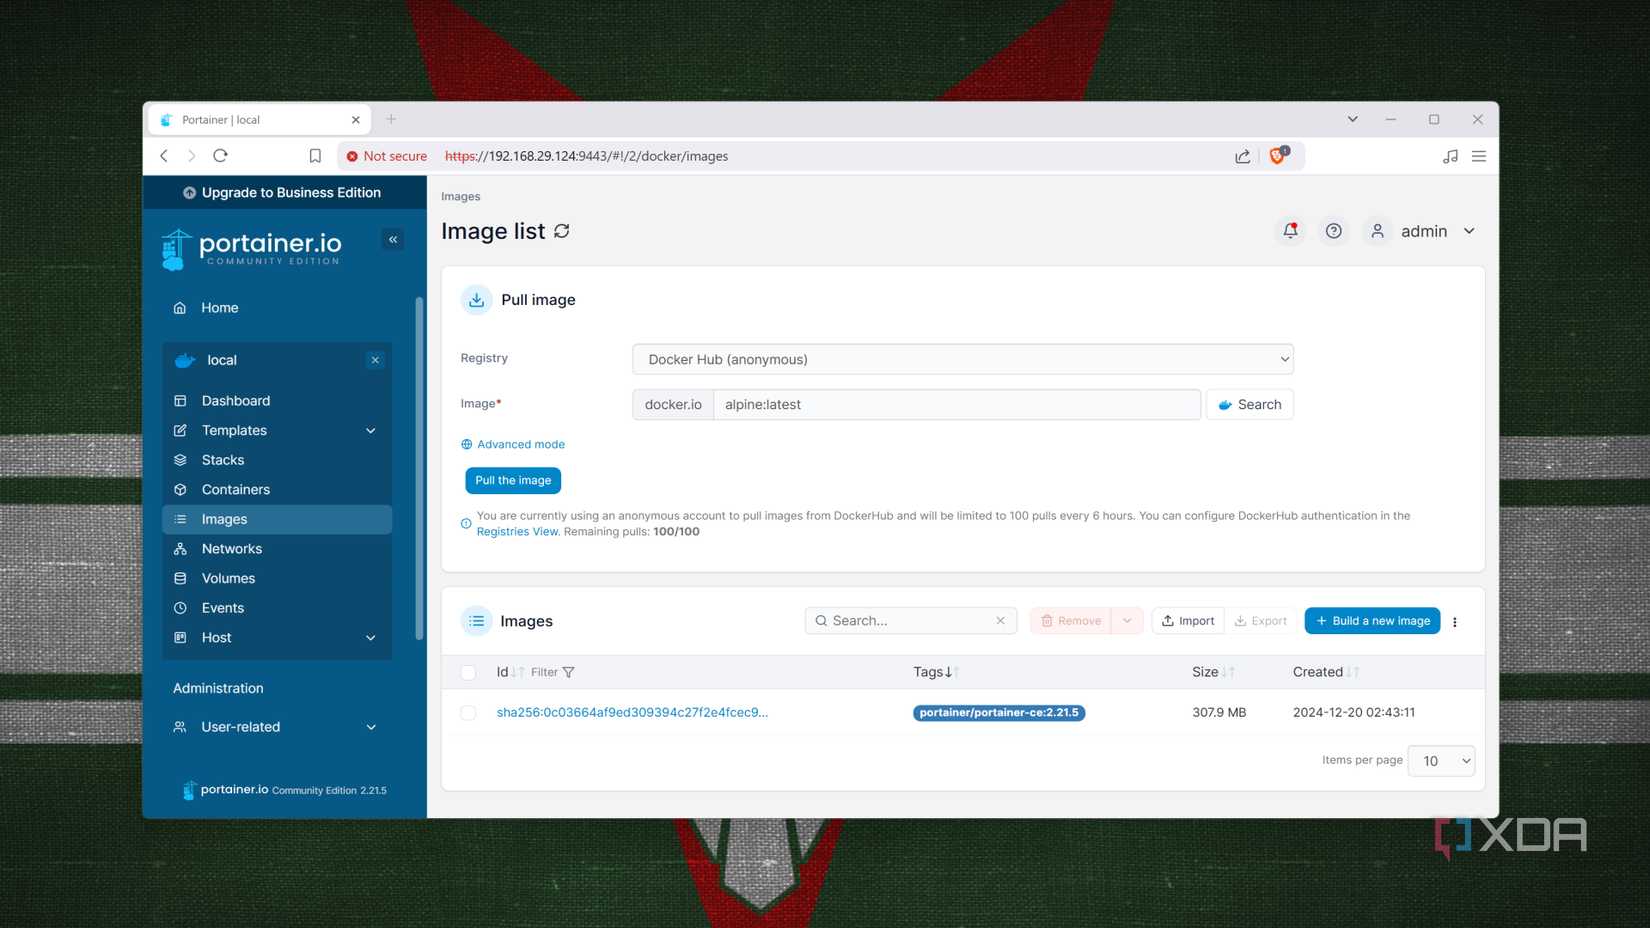Viewport: 1650px width, 928px height.
Task: Open the filter icon next to Id column
Action: (568, 672)
